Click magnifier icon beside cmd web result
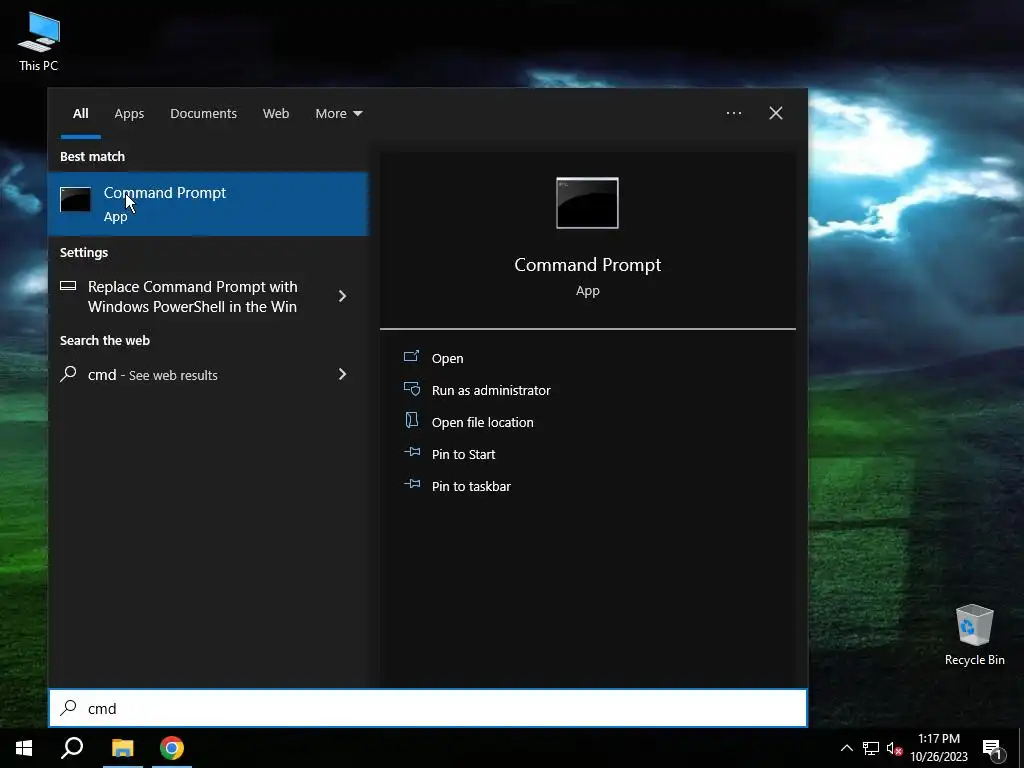The width and height of the screenshot is (1024, 768). (x=68, y=374)
